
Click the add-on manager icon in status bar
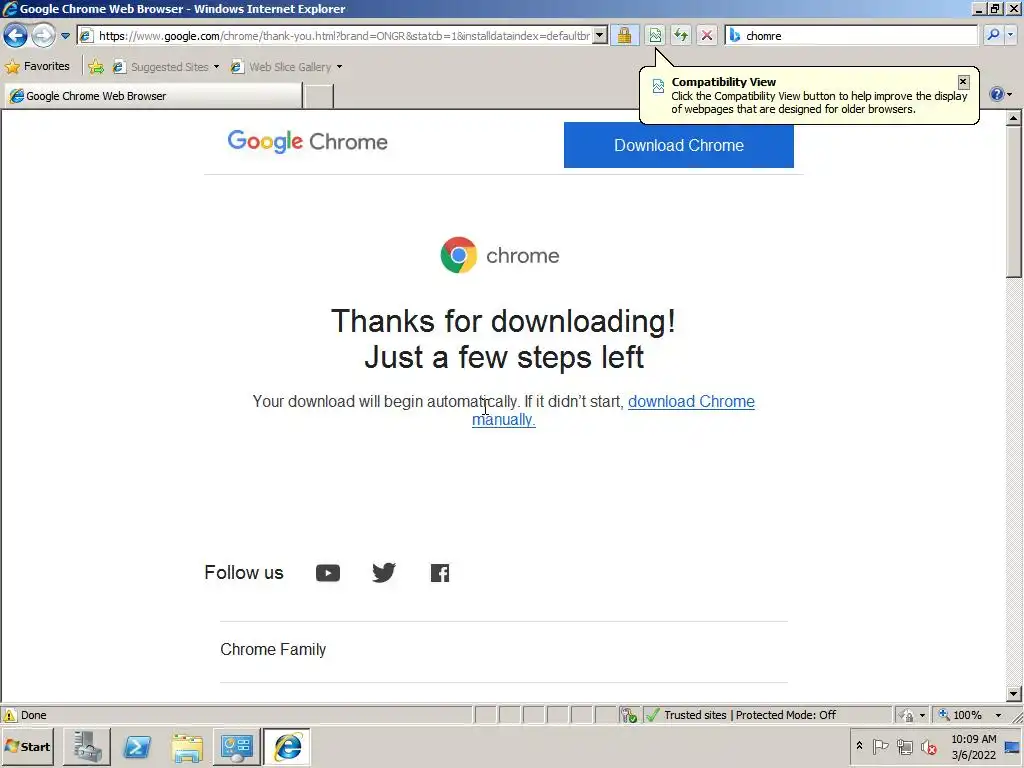tap(629, 715)
